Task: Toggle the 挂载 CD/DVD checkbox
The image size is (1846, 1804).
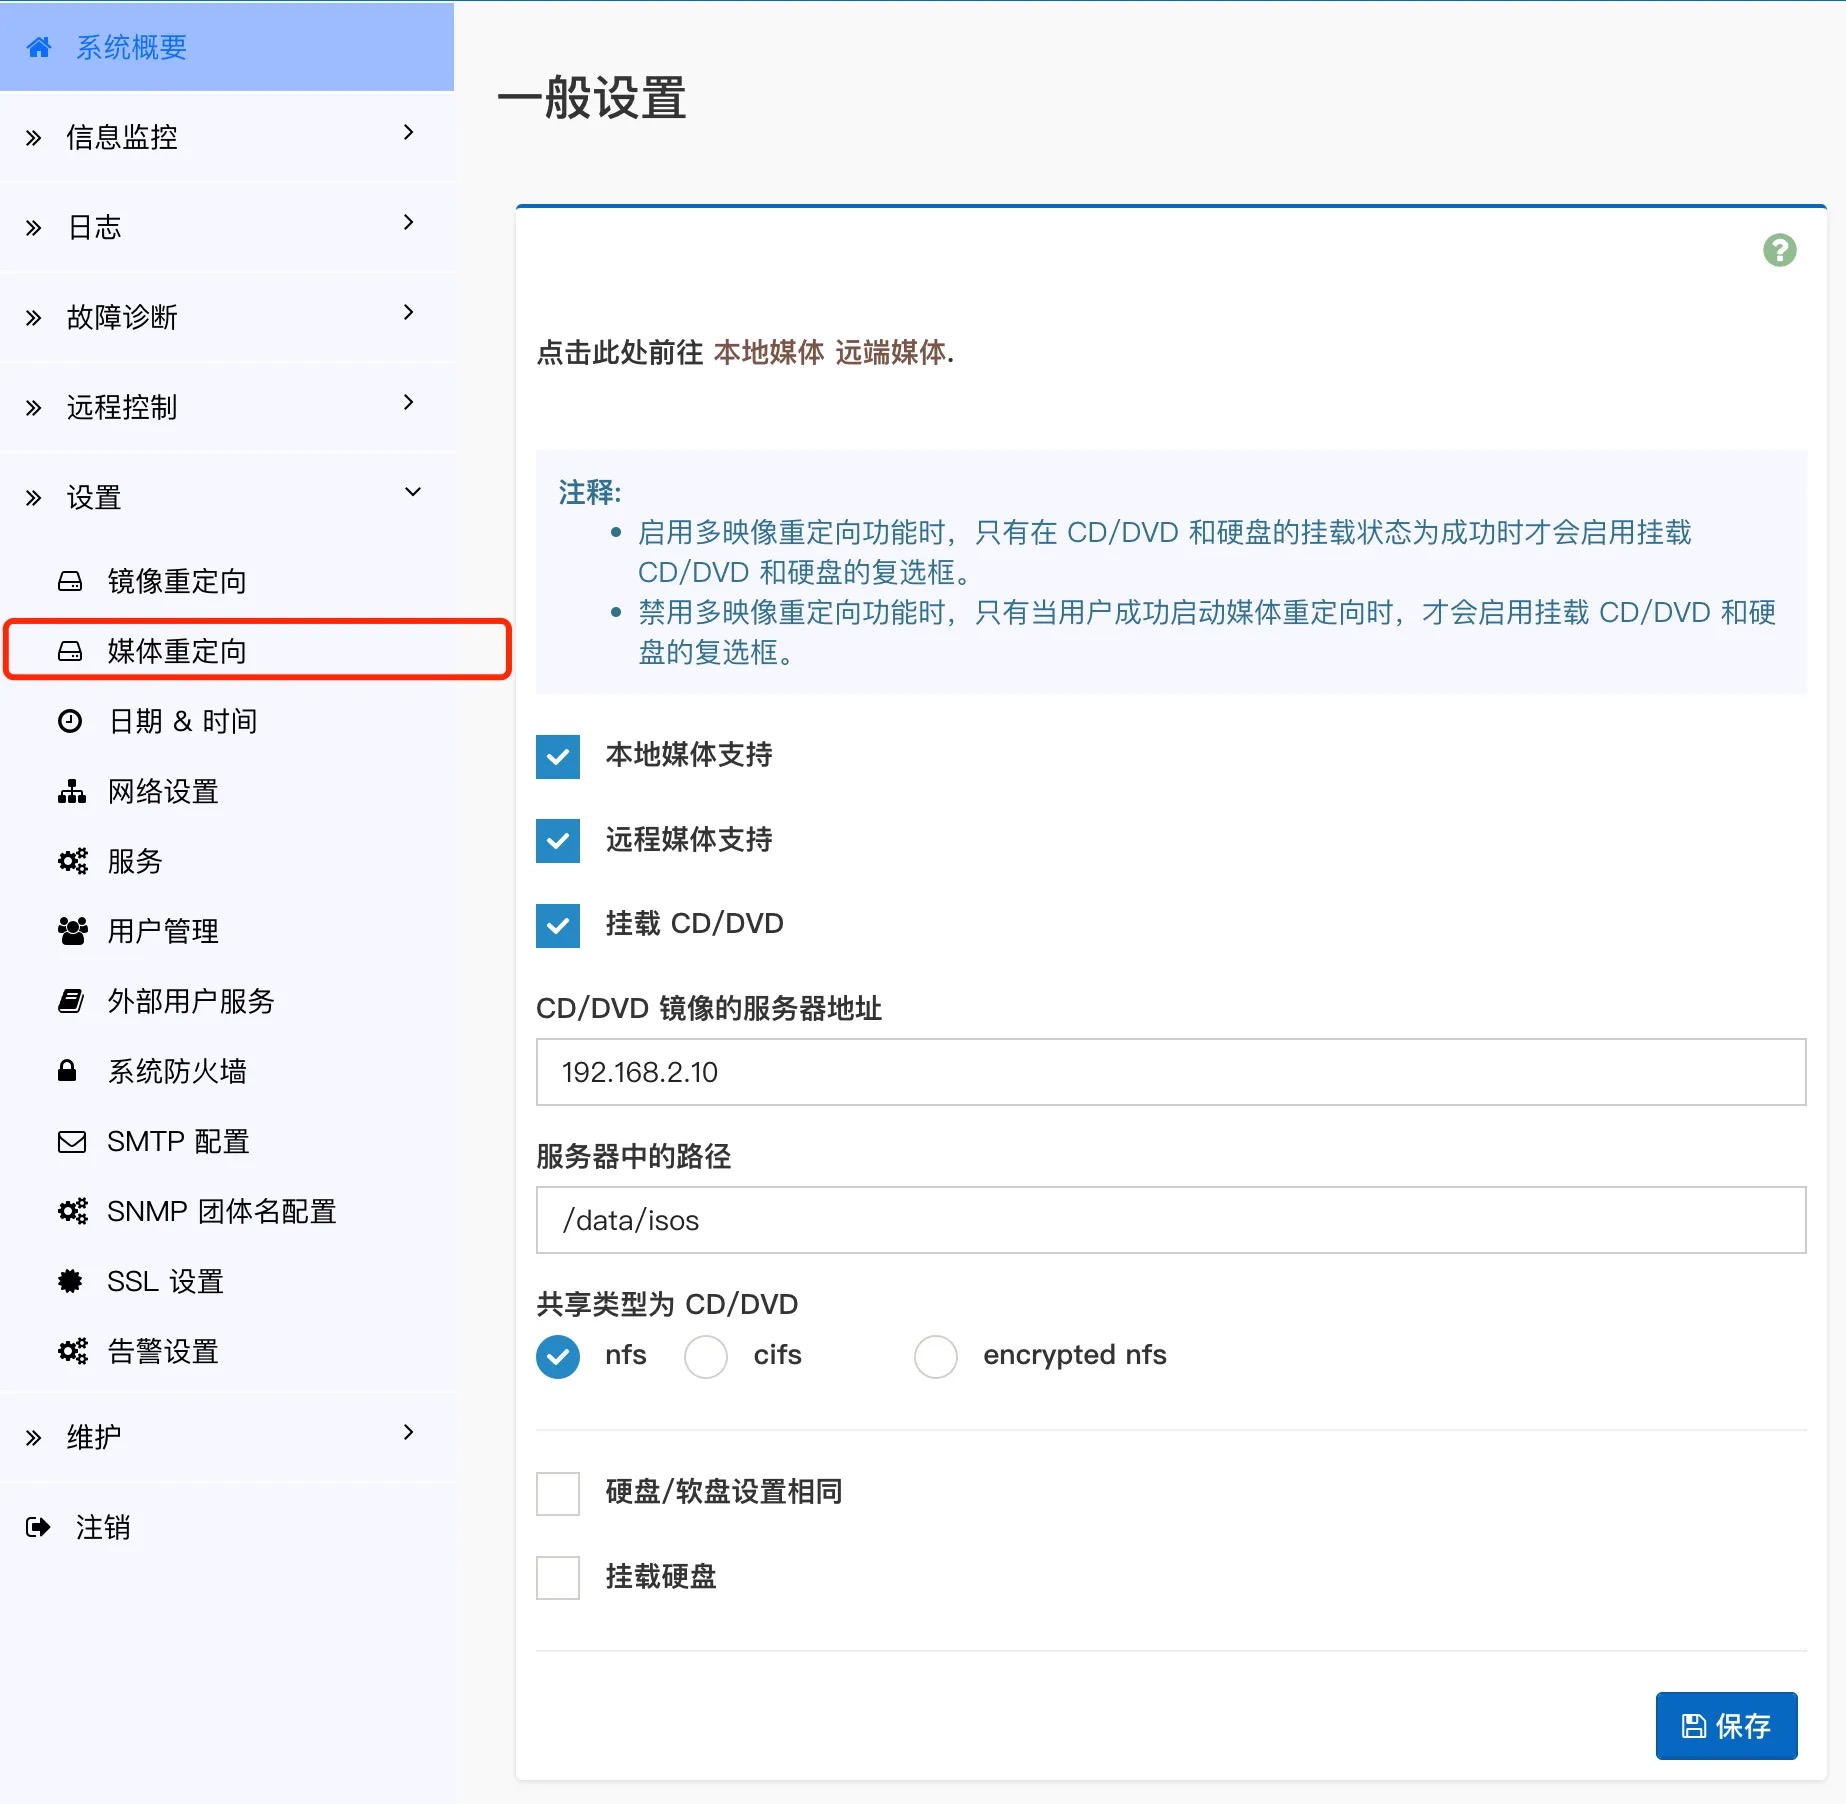Action: tap(558, 925)
